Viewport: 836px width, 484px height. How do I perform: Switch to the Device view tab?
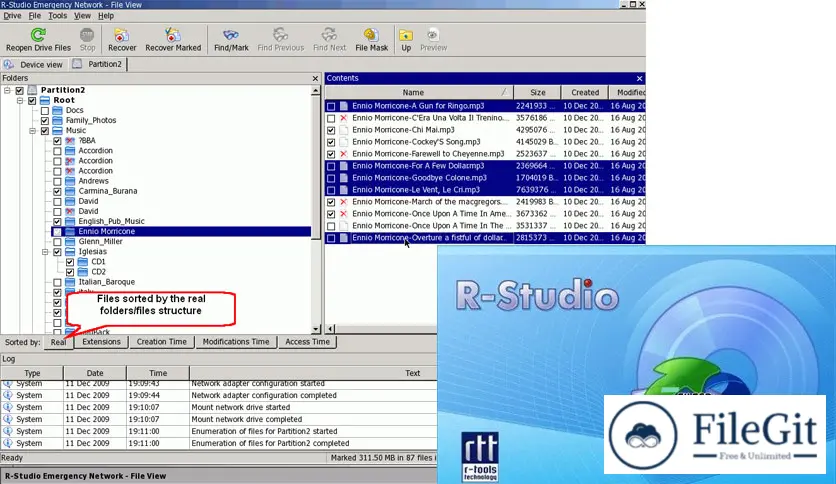point(34,64)
